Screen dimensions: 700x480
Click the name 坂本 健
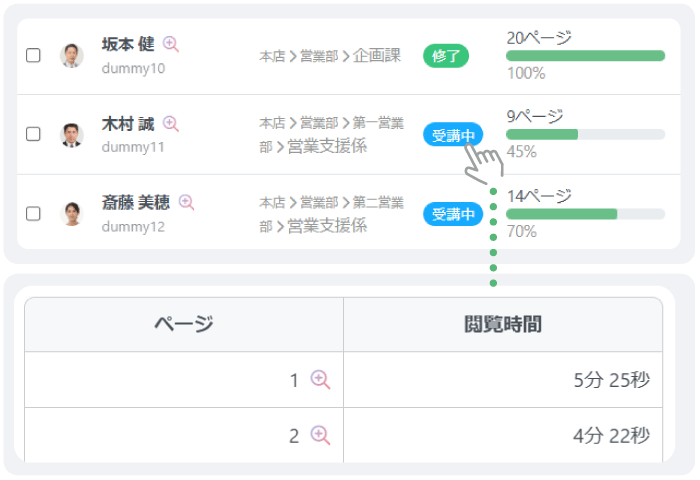(x=128, y=44)
